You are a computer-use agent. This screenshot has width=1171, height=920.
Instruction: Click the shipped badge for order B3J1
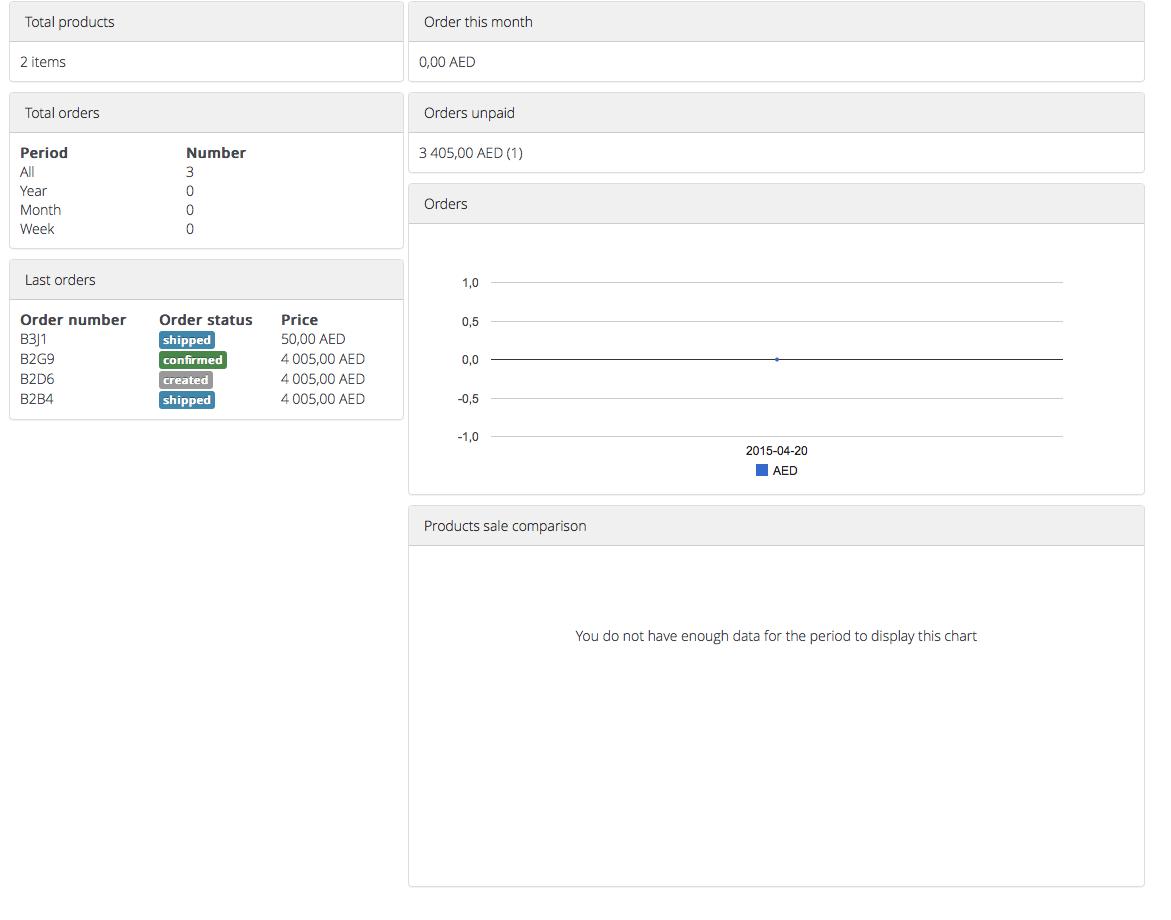[187, 340]
